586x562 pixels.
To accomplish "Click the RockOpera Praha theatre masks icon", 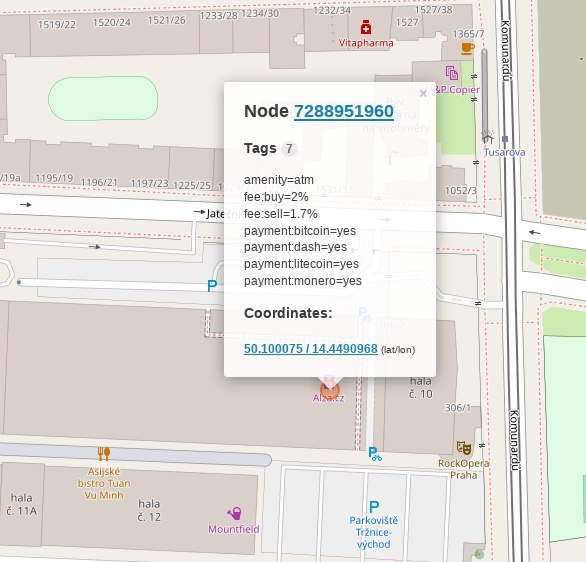I will pos(464,448).
